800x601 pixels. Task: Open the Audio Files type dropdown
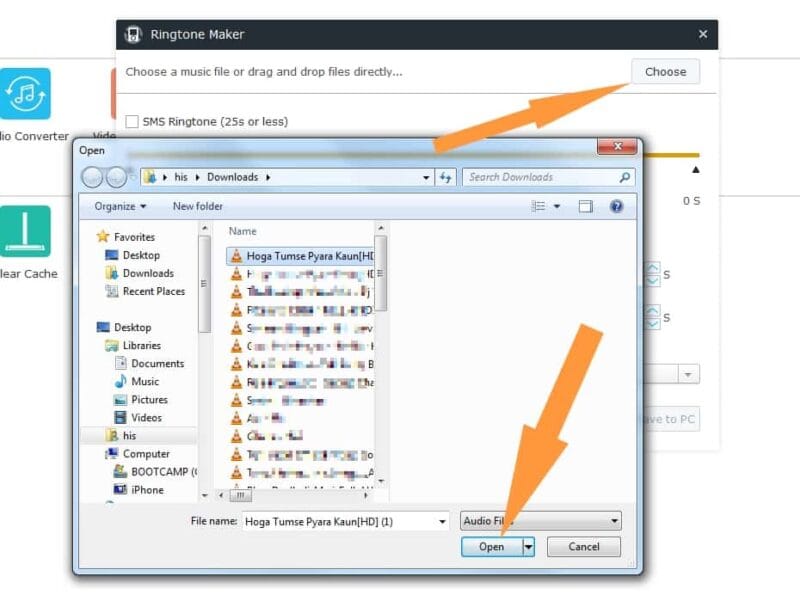(541, 521)
